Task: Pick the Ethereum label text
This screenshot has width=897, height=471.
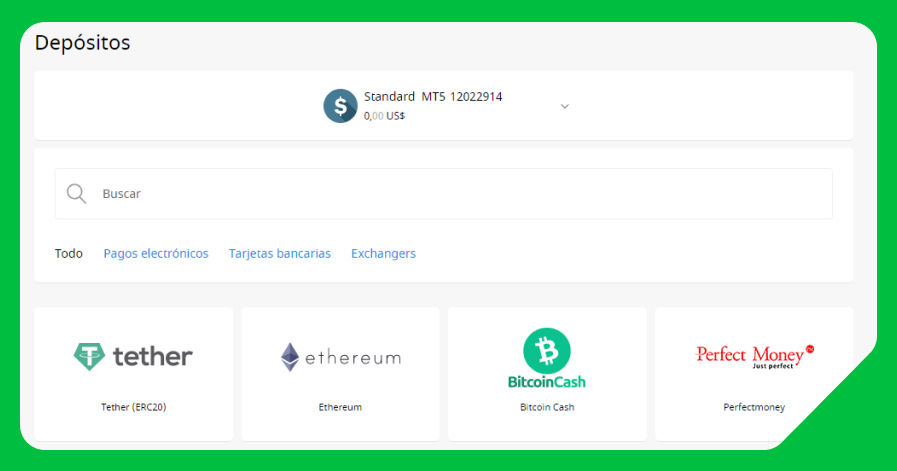Action: tap(340, 407)
